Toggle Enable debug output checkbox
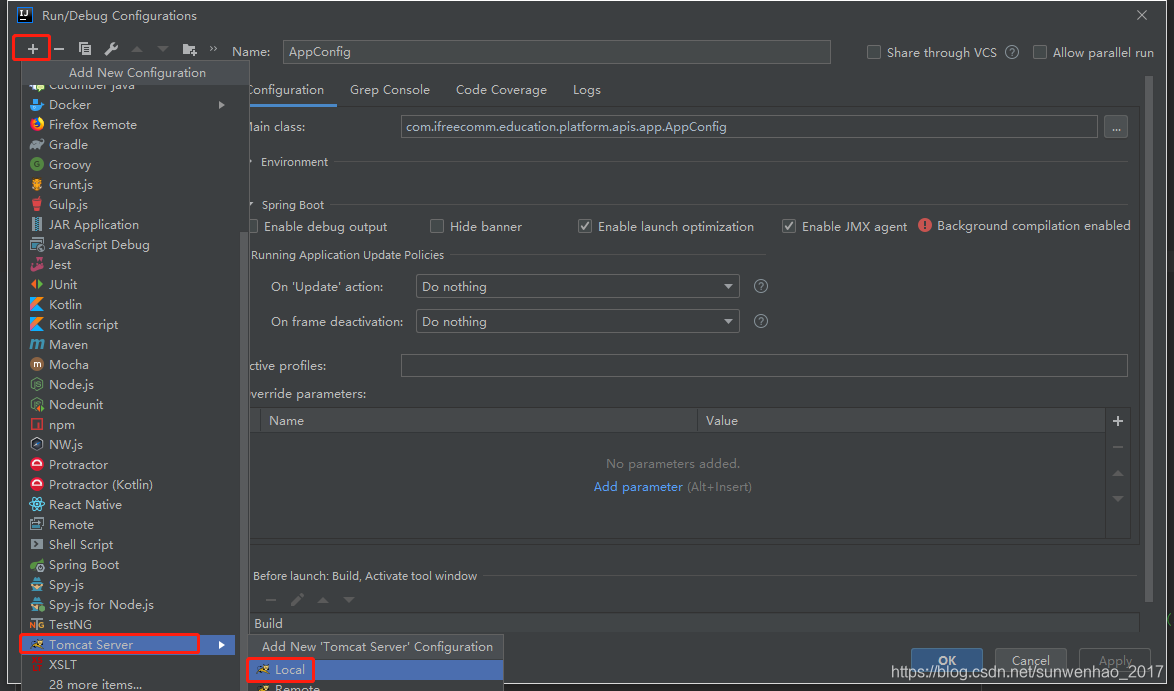 coord(254,226)
